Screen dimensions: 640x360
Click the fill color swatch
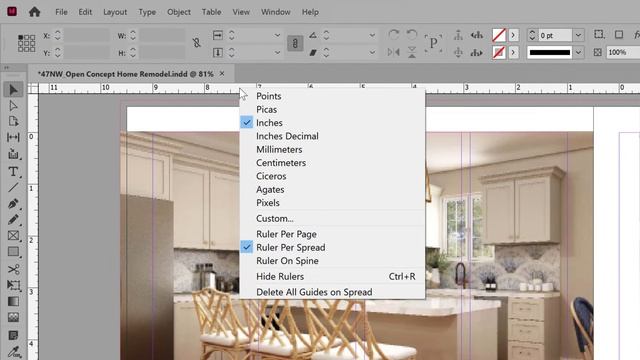[x=499, y=35]
